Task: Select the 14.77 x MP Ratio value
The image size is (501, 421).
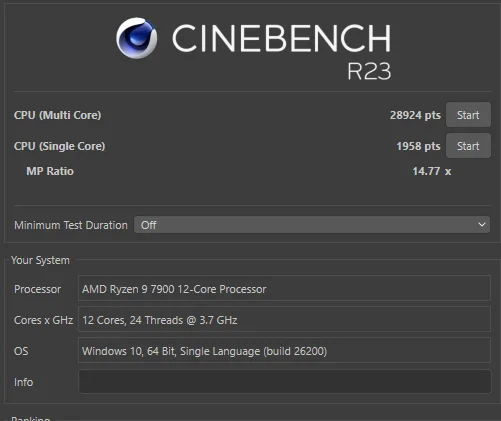Action: (x=432, y=171)
